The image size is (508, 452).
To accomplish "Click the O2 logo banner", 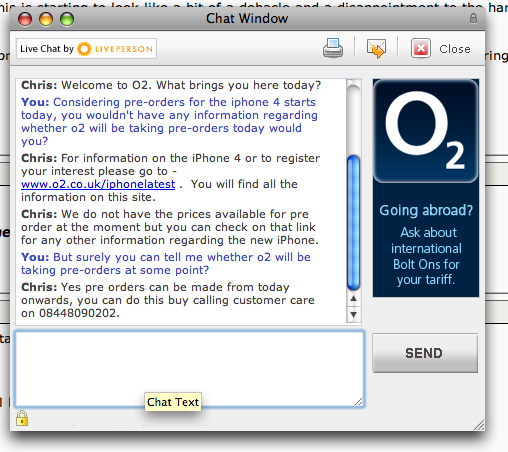I will [426, 131].
